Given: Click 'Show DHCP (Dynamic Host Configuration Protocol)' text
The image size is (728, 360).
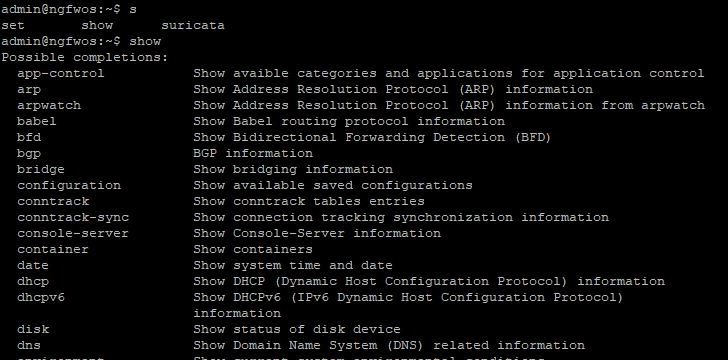Looking at the screenshot, I should pyautogui.click(x=381, y=281).
